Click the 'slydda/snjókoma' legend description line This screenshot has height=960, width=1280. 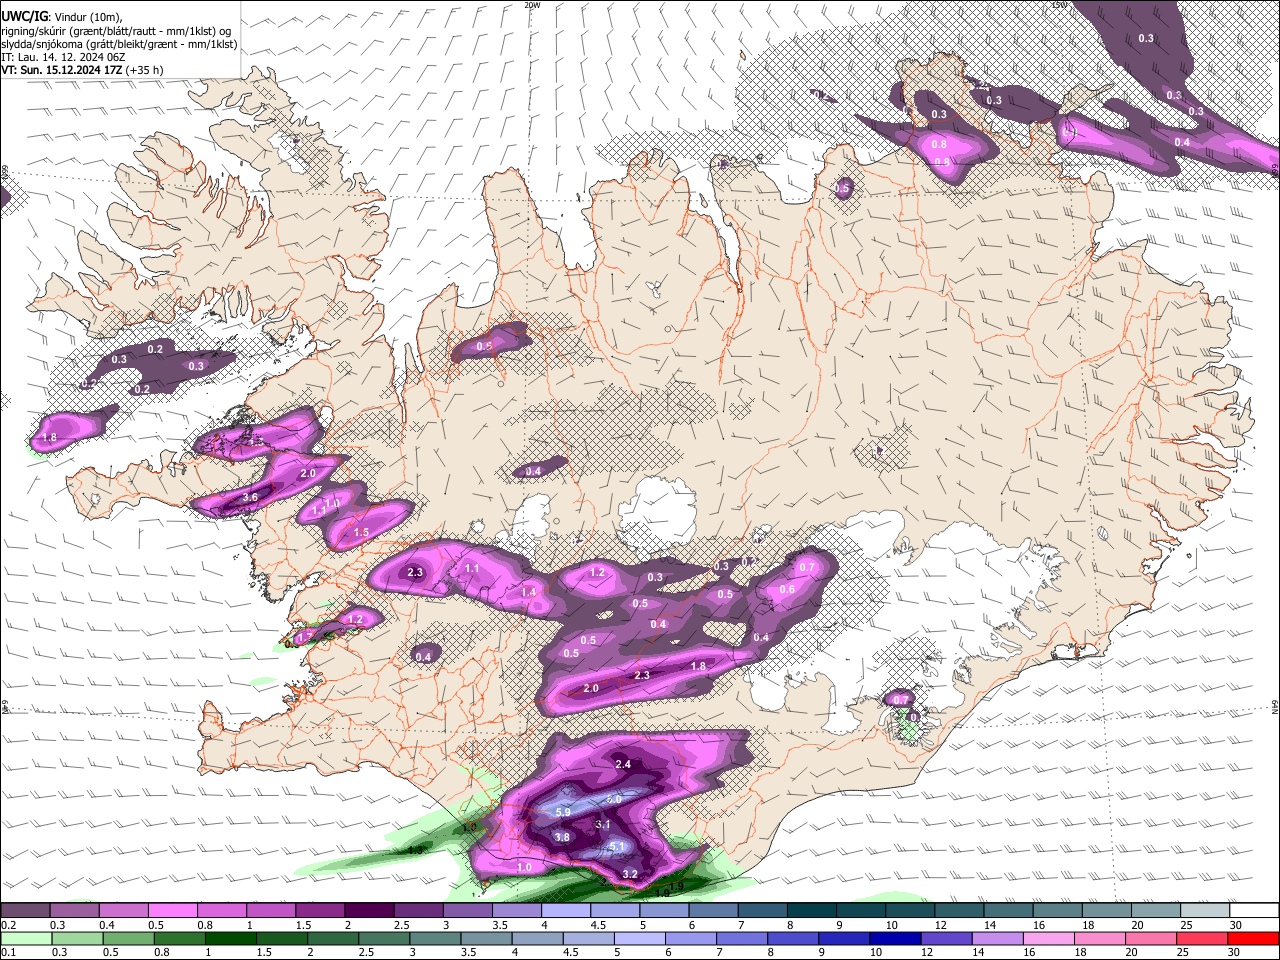119,44
